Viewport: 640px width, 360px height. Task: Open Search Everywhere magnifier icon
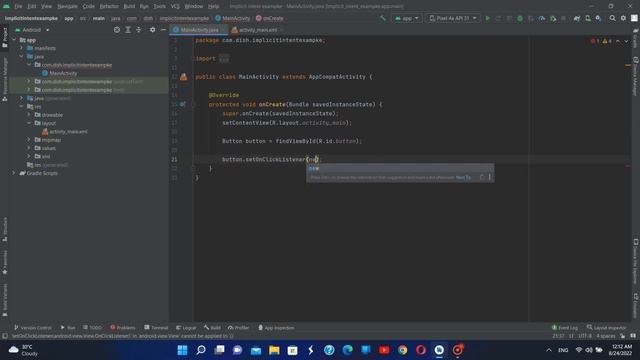click(612, 18)
